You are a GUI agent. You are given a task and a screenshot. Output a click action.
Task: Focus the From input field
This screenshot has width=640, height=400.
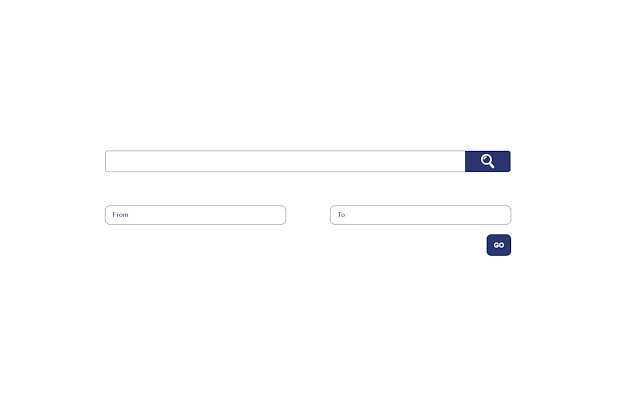[x=196, y=215]
